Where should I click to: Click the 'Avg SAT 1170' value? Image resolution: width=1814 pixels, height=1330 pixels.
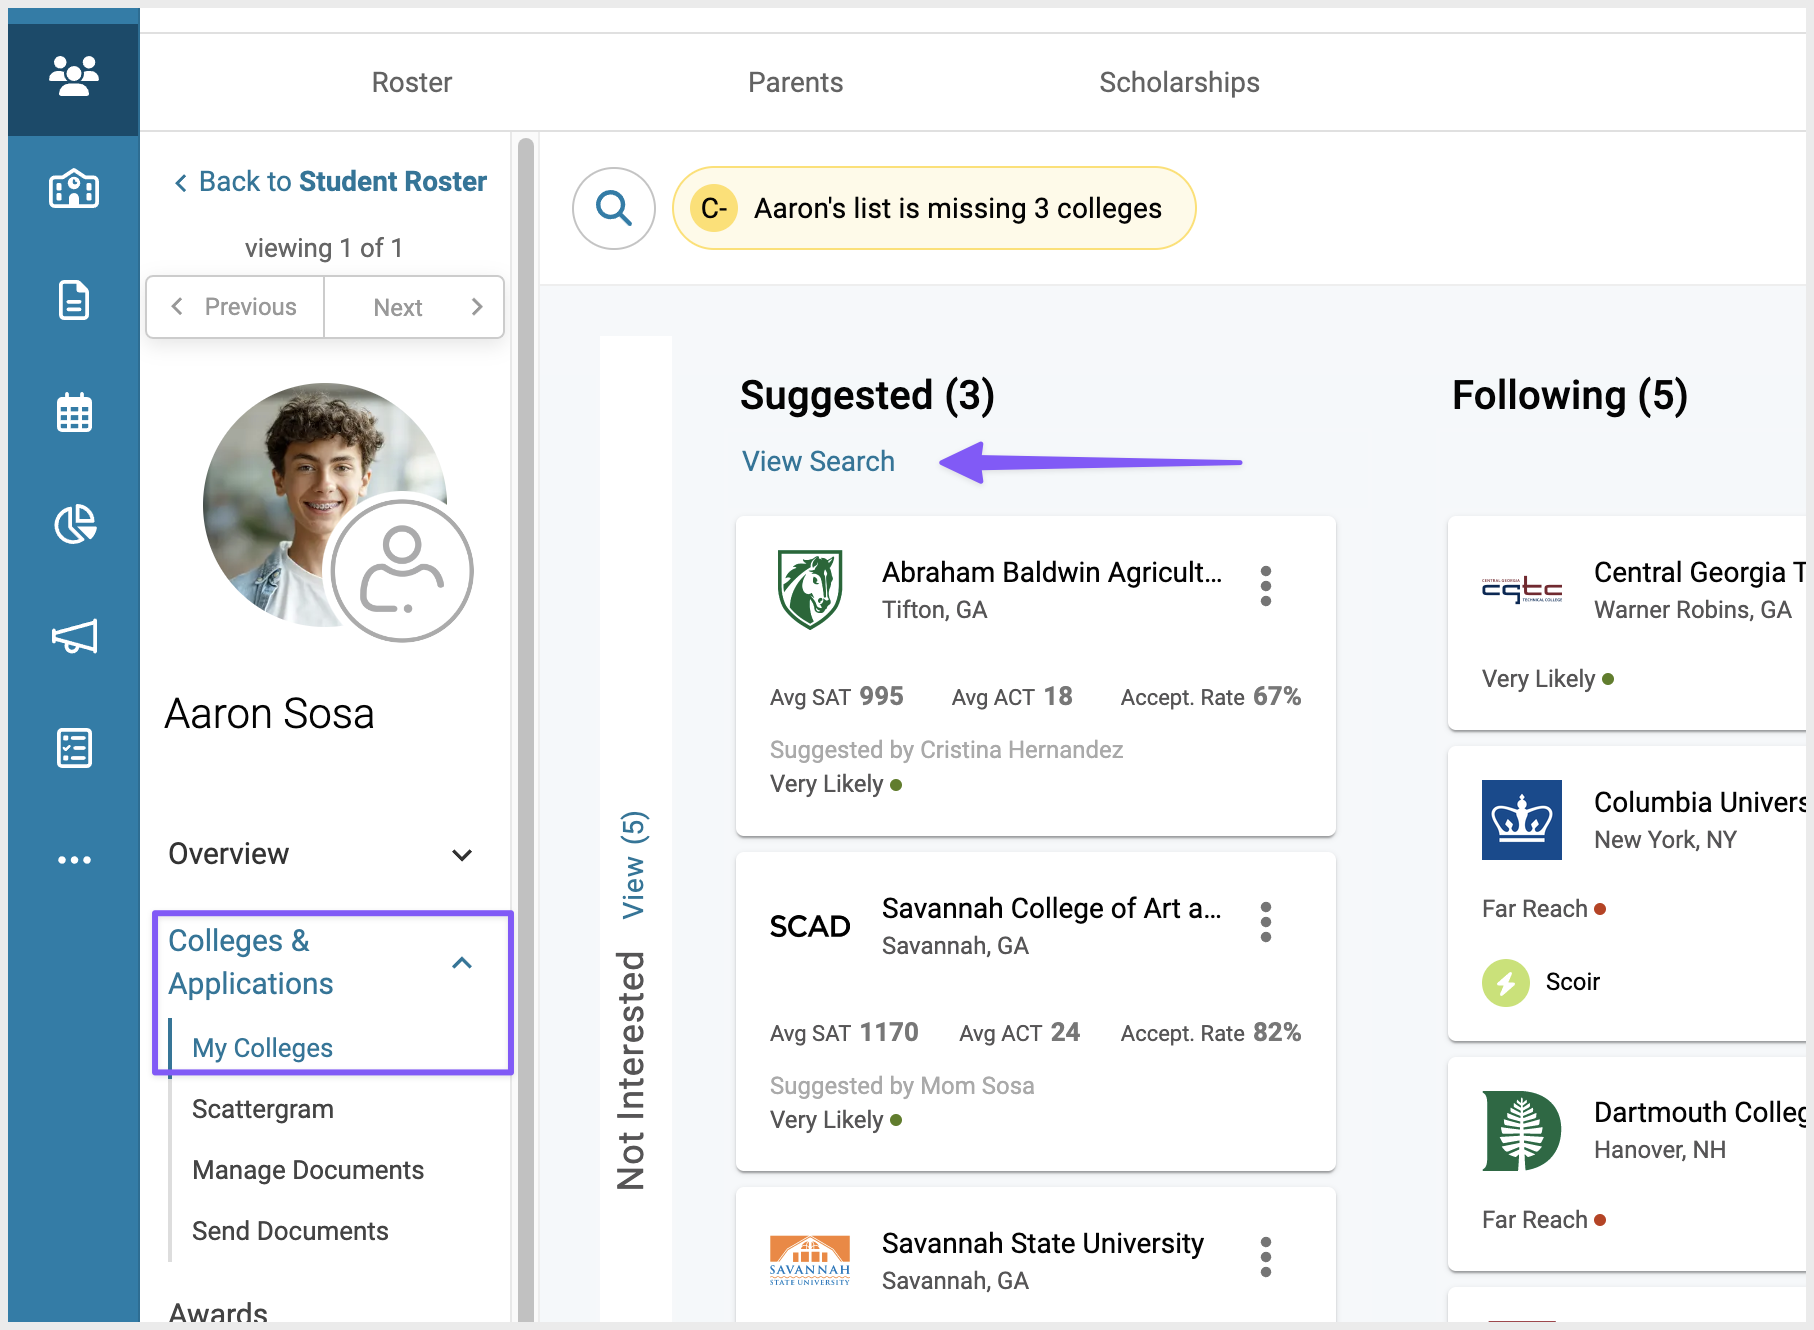pos(844,1033)
